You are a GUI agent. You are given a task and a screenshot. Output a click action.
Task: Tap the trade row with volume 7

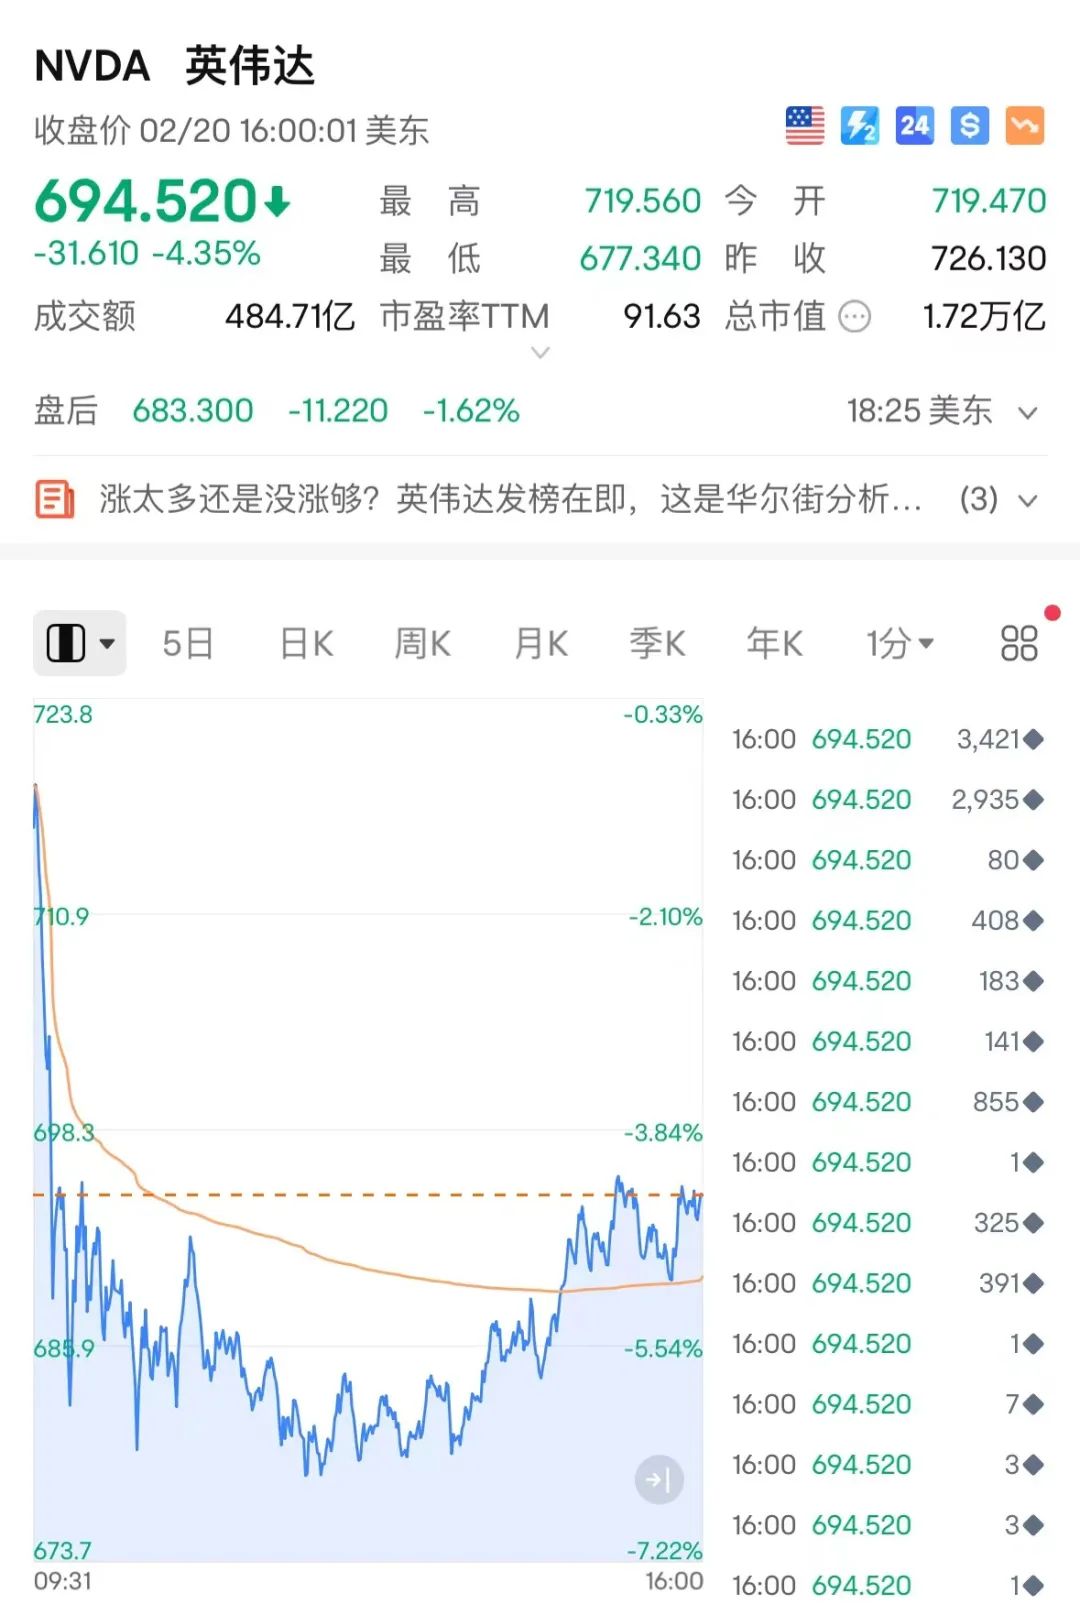888,1405
